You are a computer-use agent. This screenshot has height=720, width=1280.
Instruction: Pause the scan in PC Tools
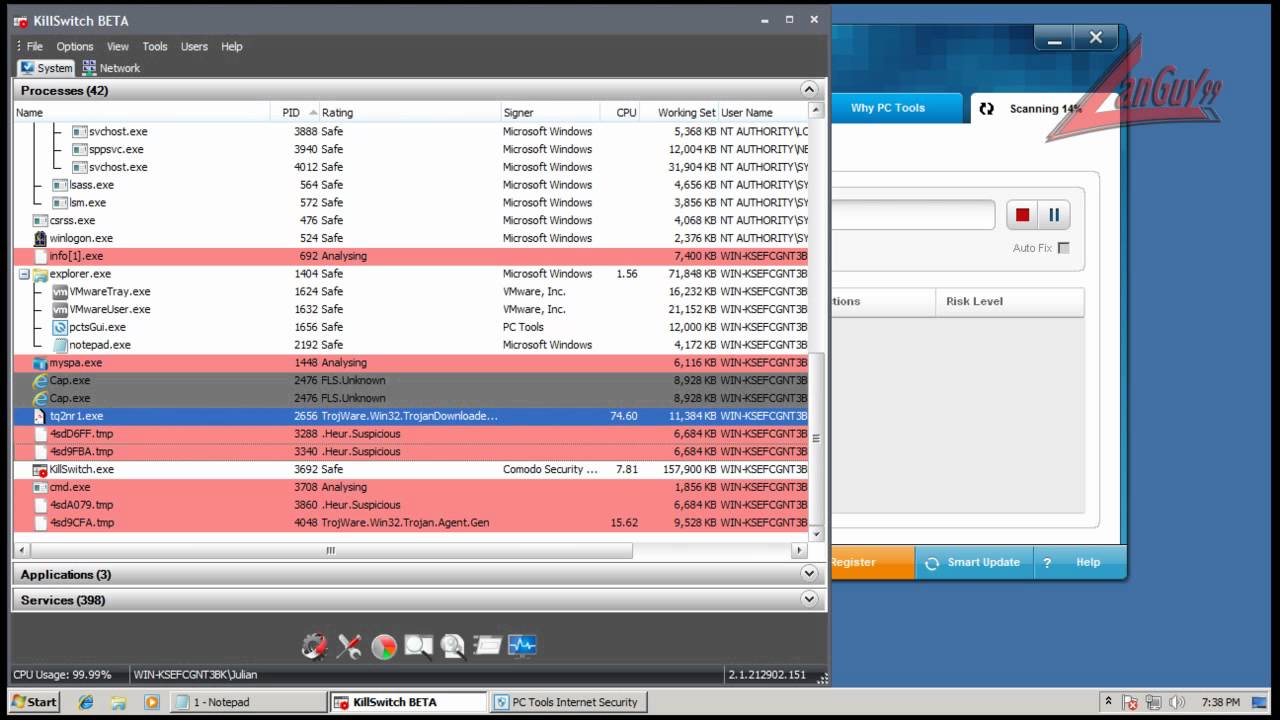tap(1054, 215)
